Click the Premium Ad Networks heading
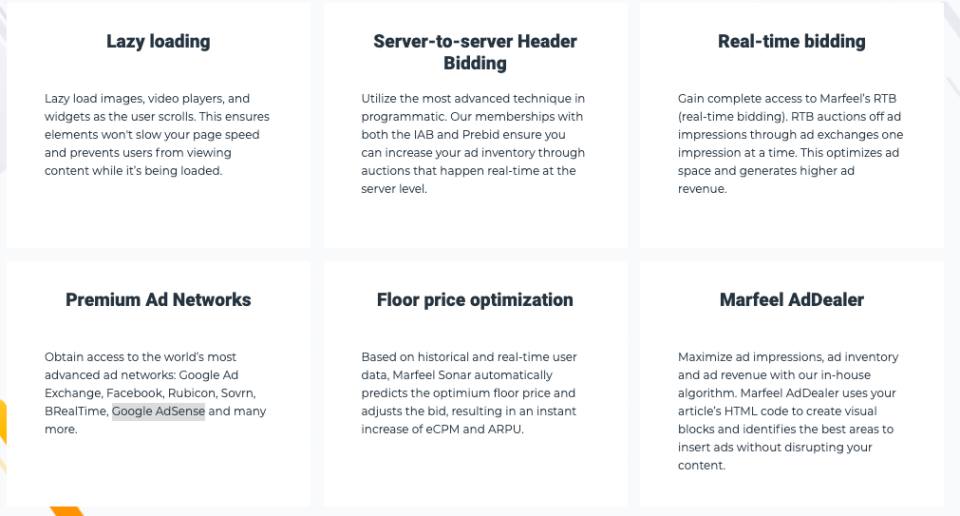 158,300
